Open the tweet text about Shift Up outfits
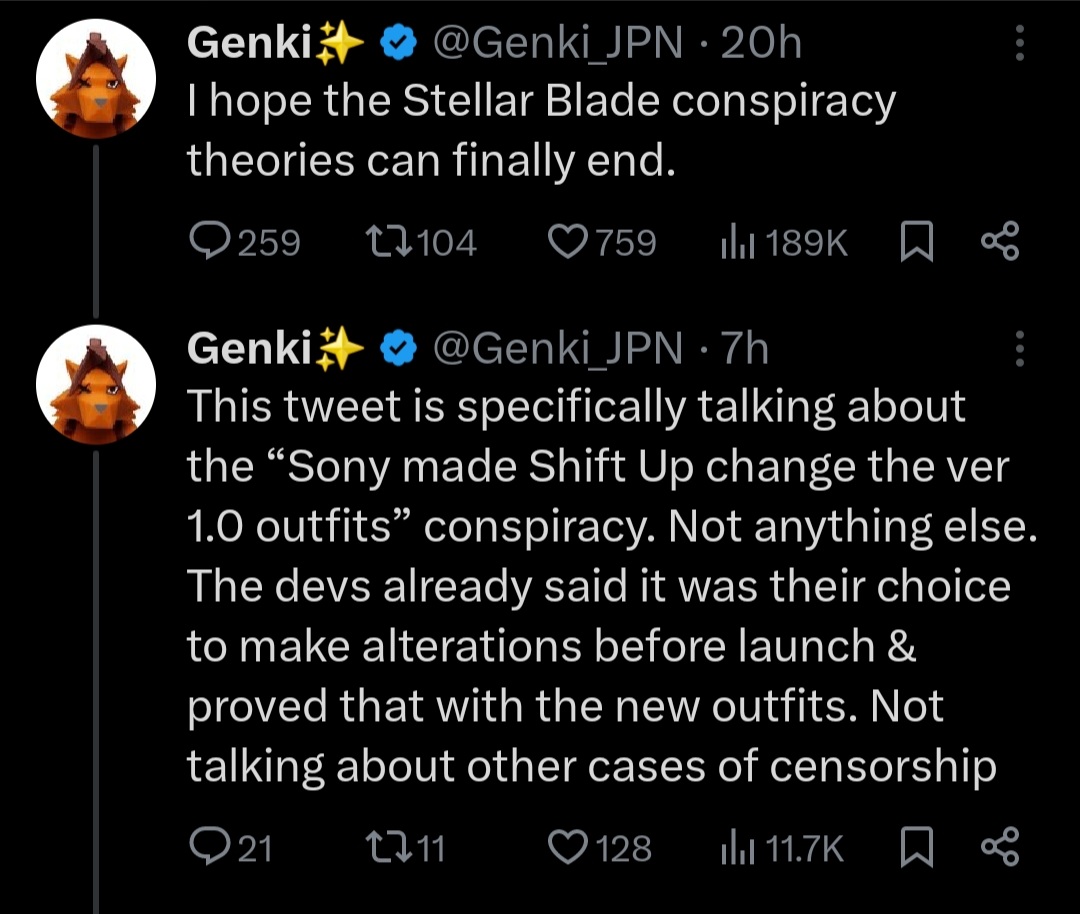 [x=612, y=586]
